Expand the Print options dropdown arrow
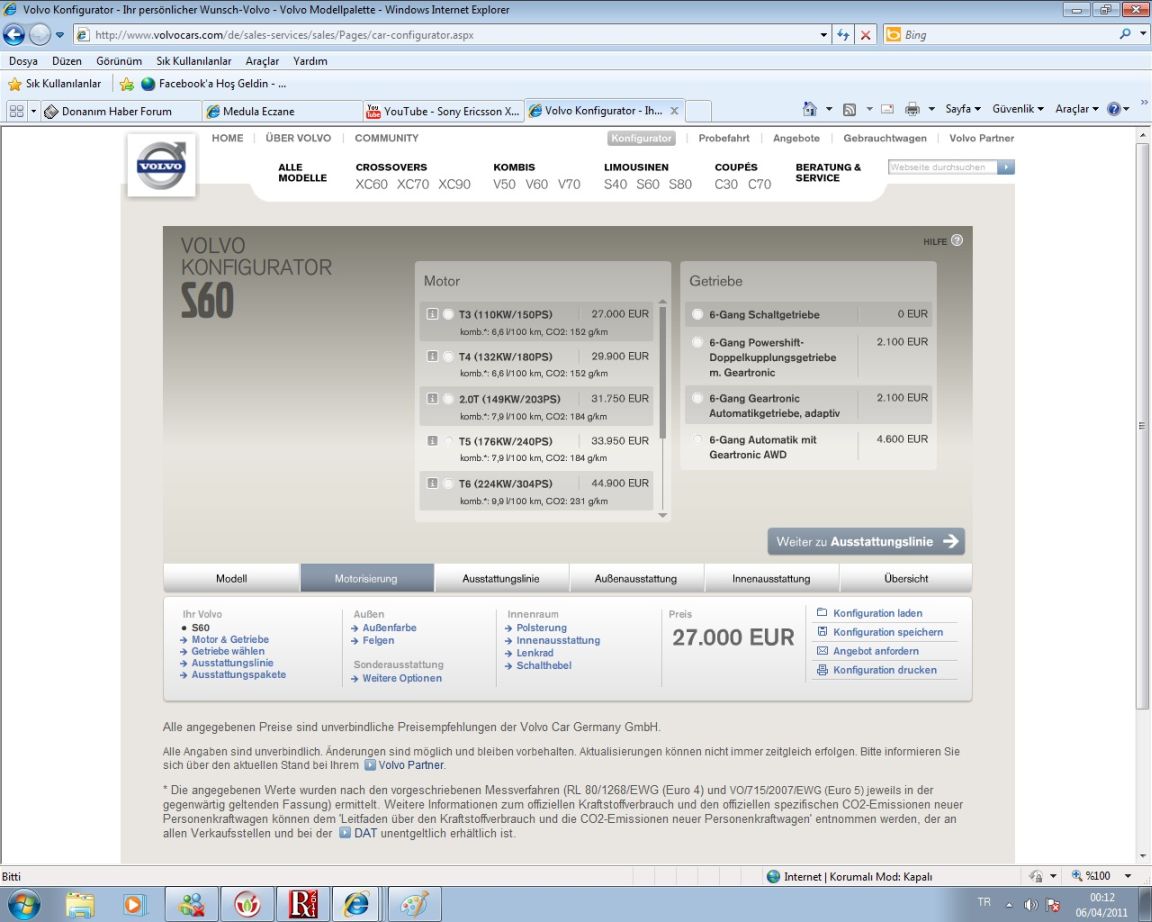Viewport: 1152px width, 922px height. coord(931,109)
